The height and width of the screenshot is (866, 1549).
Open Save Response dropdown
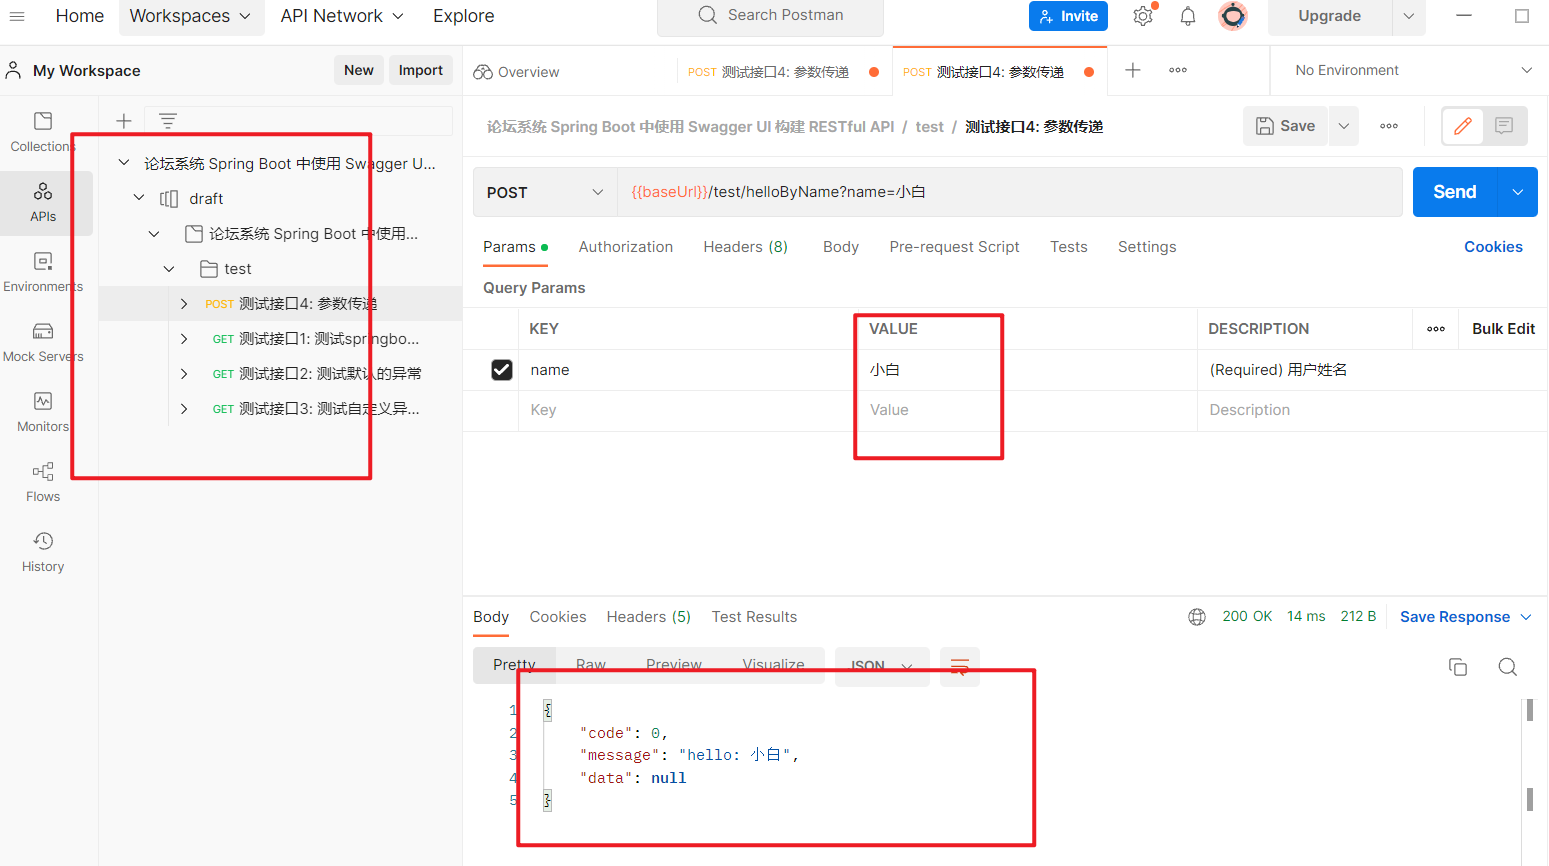[x=1466, y=617]
